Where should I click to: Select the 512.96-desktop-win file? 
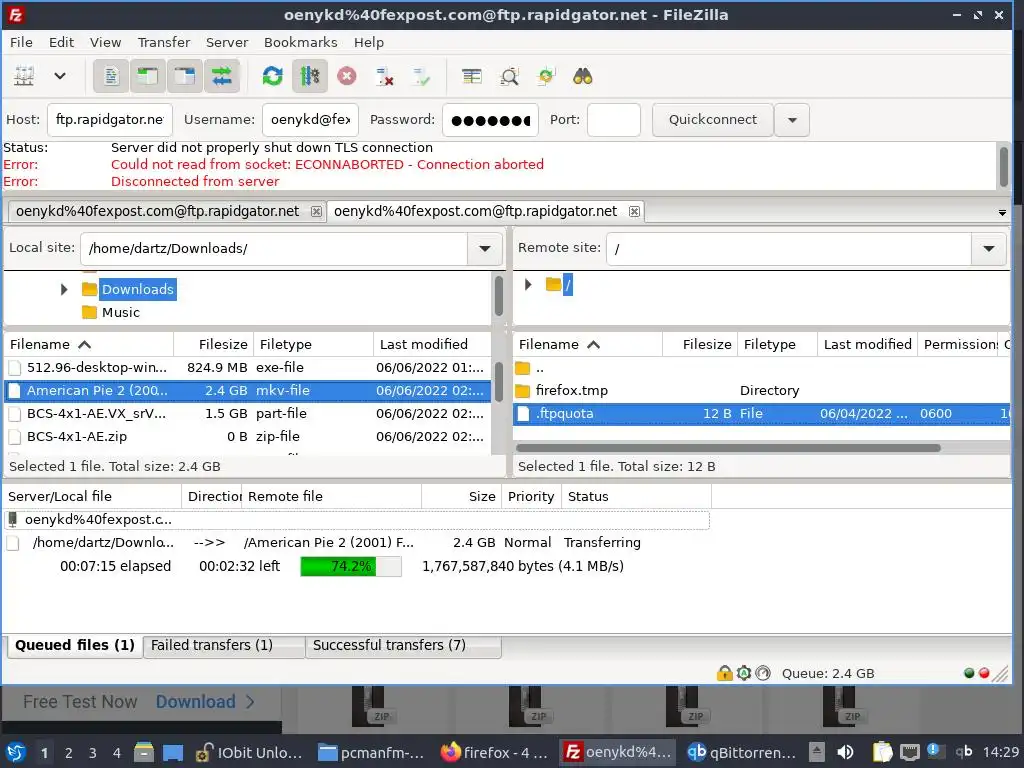(x=248, y=367)
